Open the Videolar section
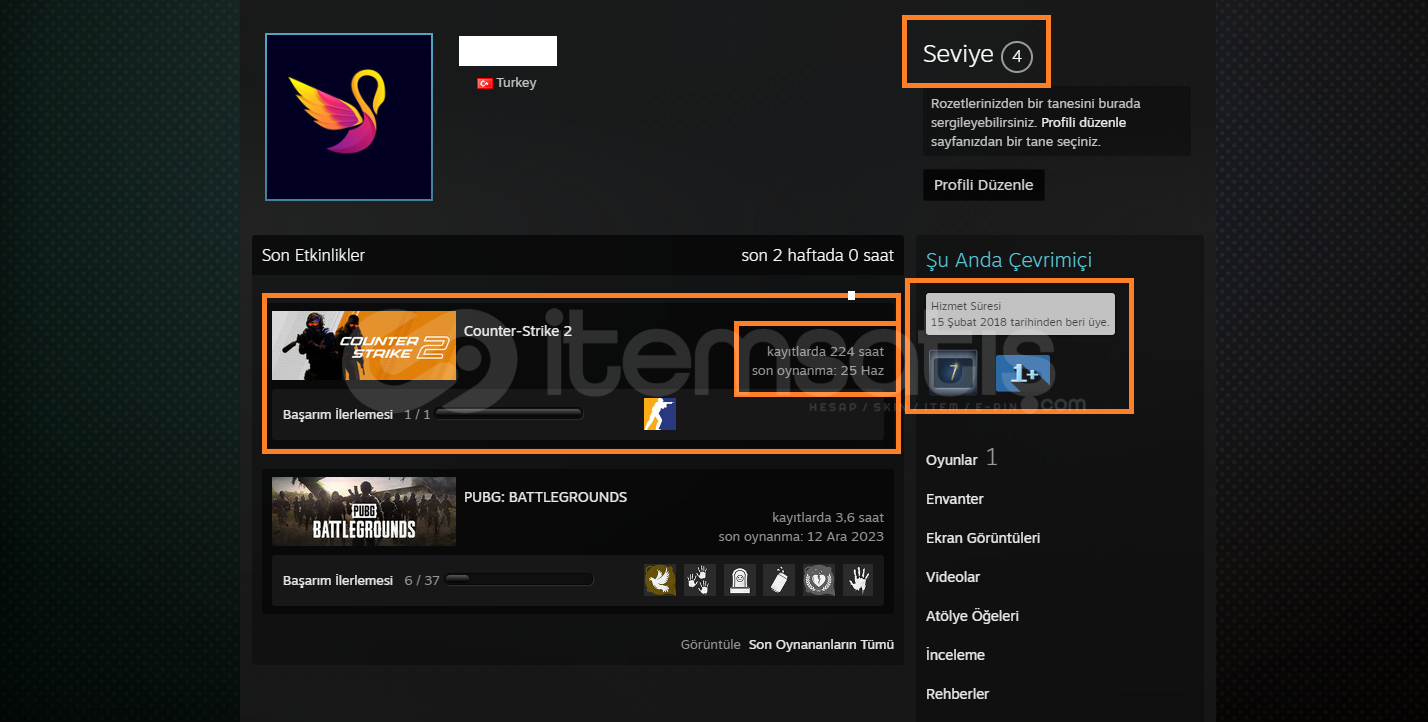This screenshot has width=1428, height=722. coord(953,577)
